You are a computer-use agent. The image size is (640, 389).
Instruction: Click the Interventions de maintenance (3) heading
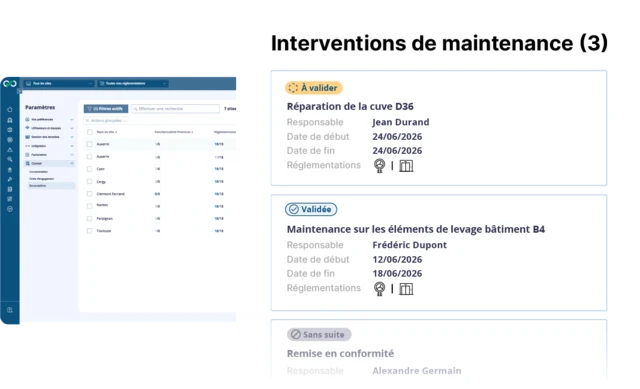[x=440, y=43]
